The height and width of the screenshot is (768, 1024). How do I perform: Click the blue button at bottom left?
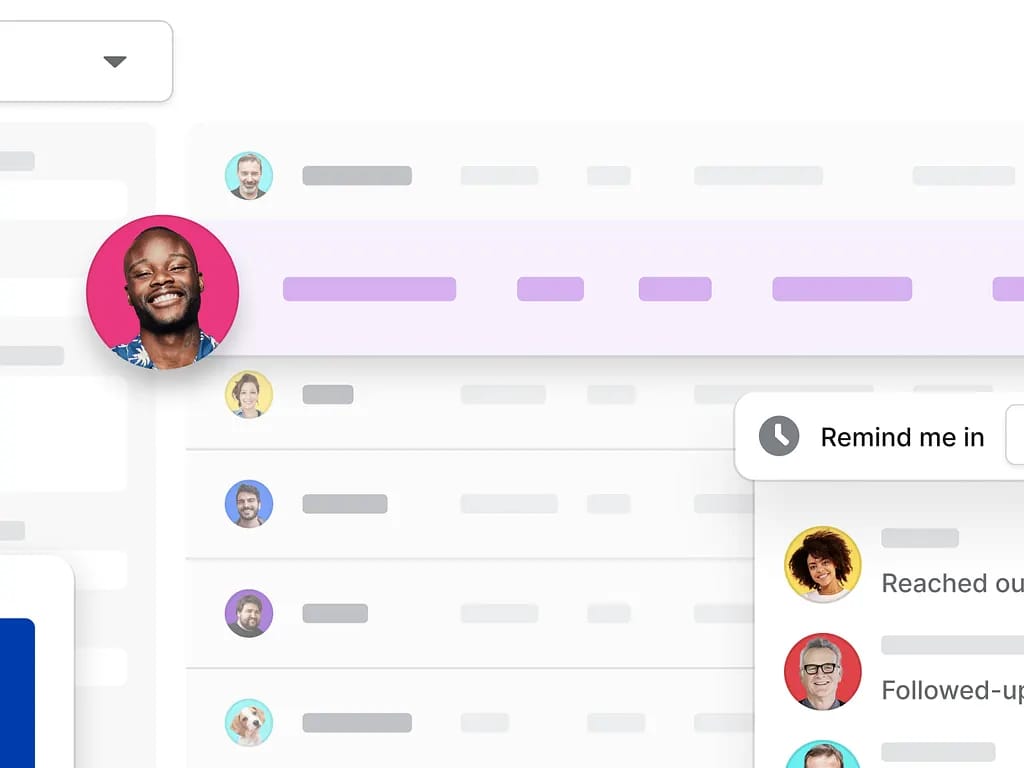point(17,693)
